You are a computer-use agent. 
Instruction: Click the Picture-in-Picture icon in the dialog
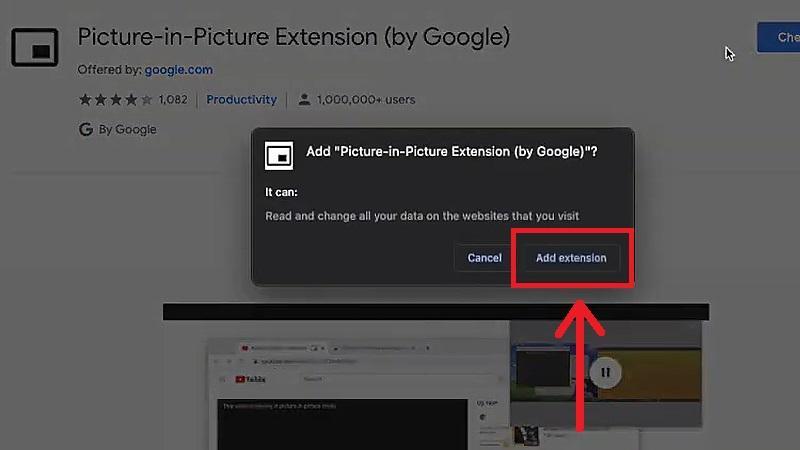point(278,155)
